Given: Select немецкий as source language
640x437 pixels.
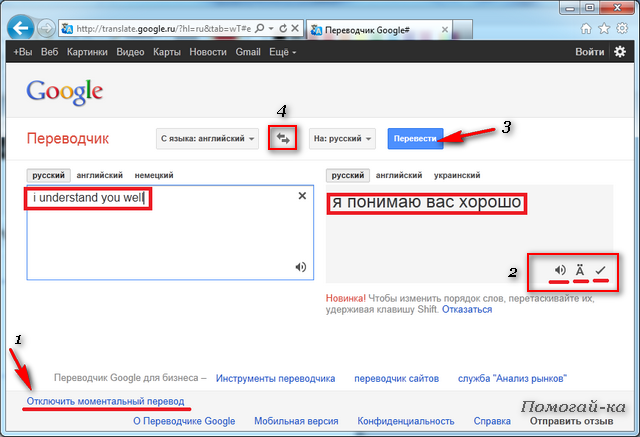Looking at the screenshot, I should click(x=154, y=175).
